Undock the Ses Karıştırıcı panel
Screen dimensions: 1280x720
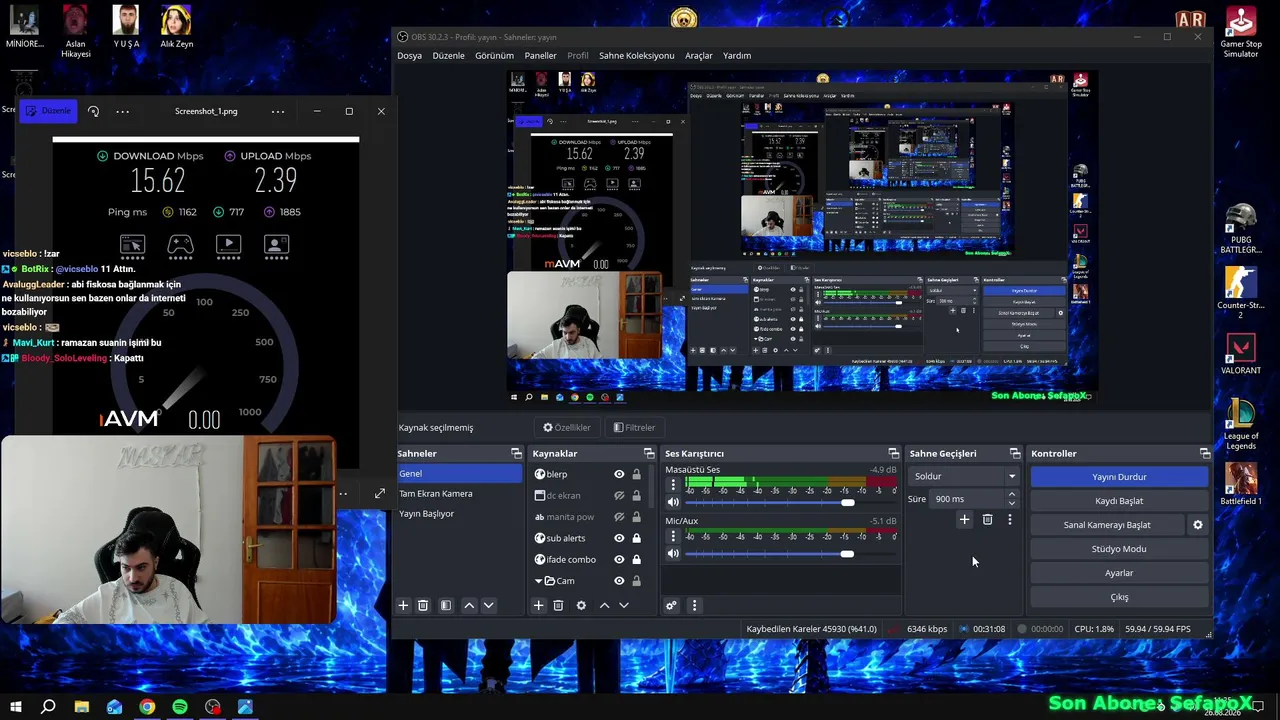[894, 454]
